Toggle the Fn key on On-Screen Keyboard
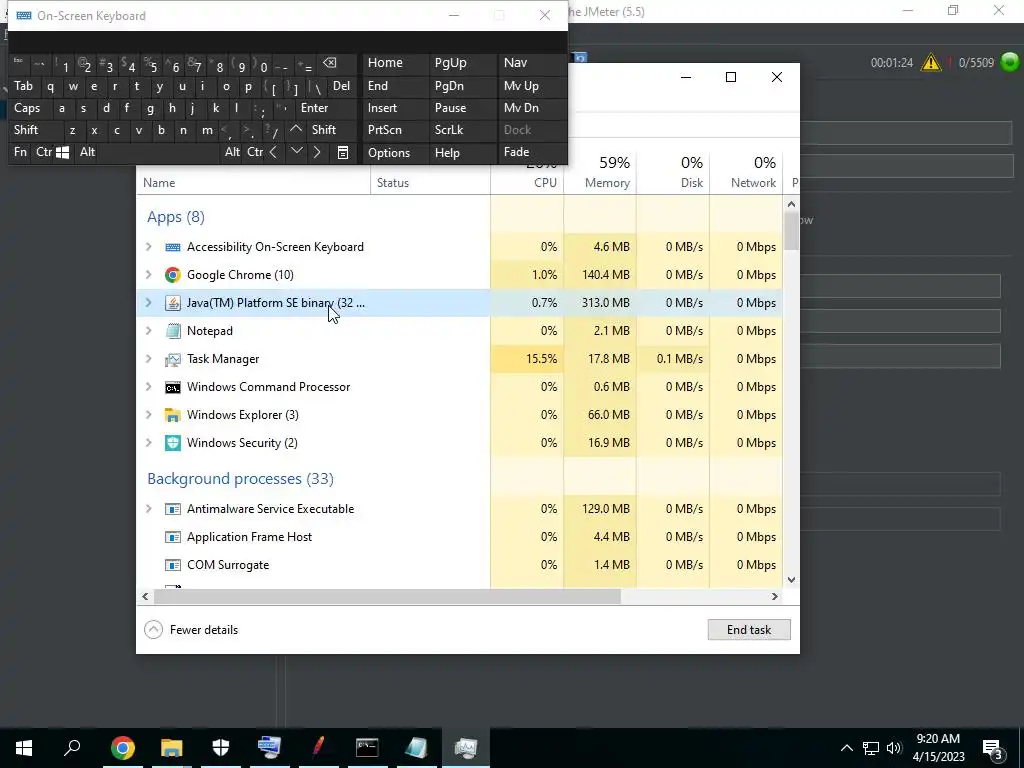Viewport: 1024px width, 768px height. 20,152
